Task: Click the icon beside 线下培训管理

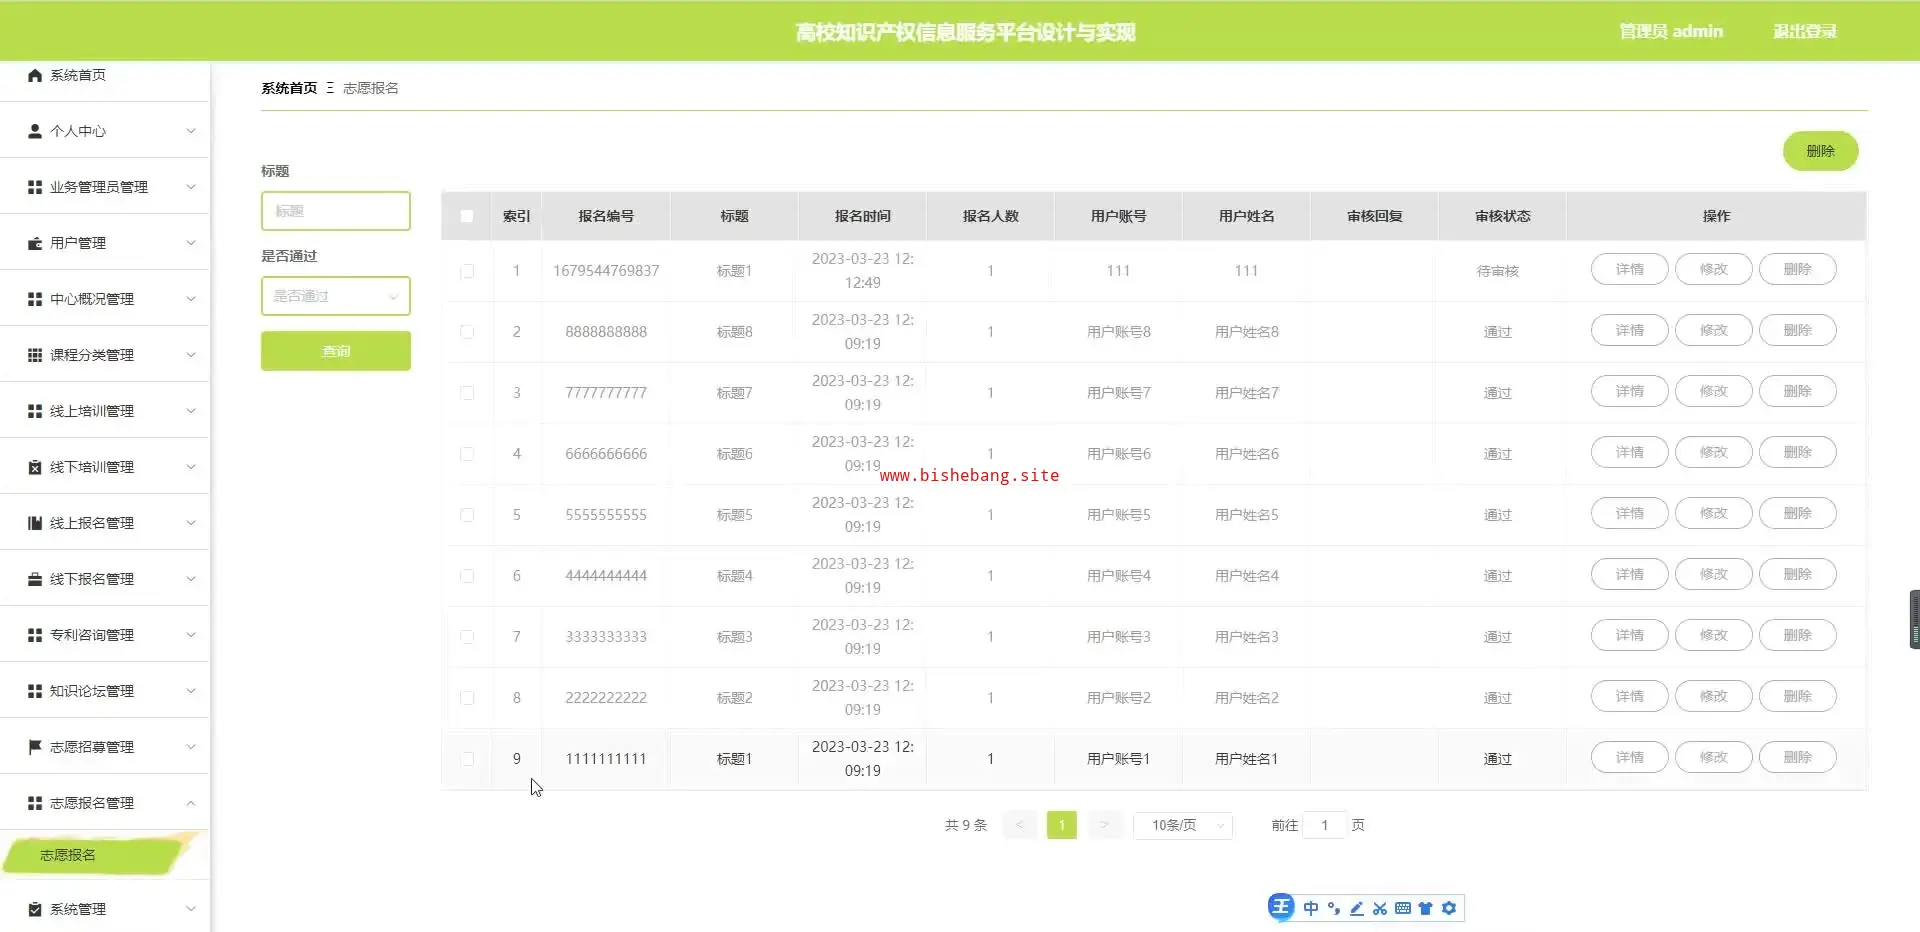Action: [x=35, y=467]
